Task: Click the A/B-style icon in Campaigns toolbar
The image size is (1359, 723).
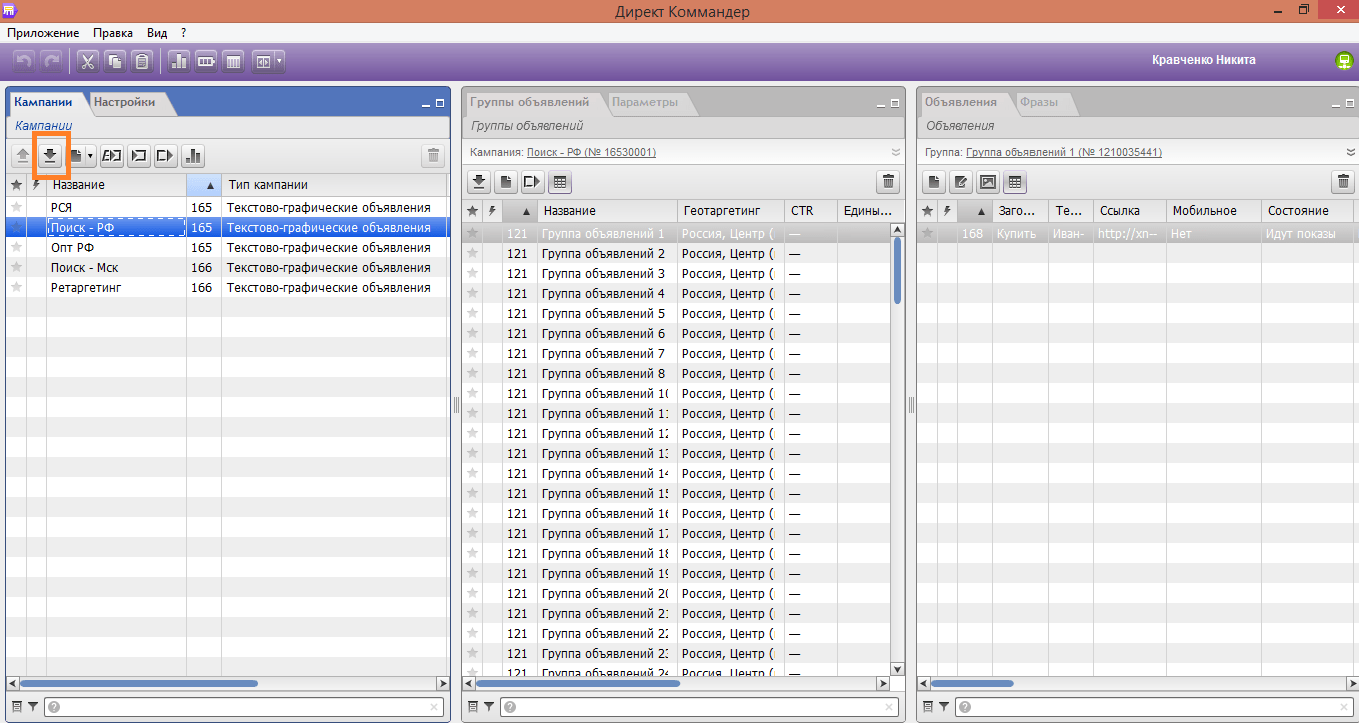Action: point(112,155)
